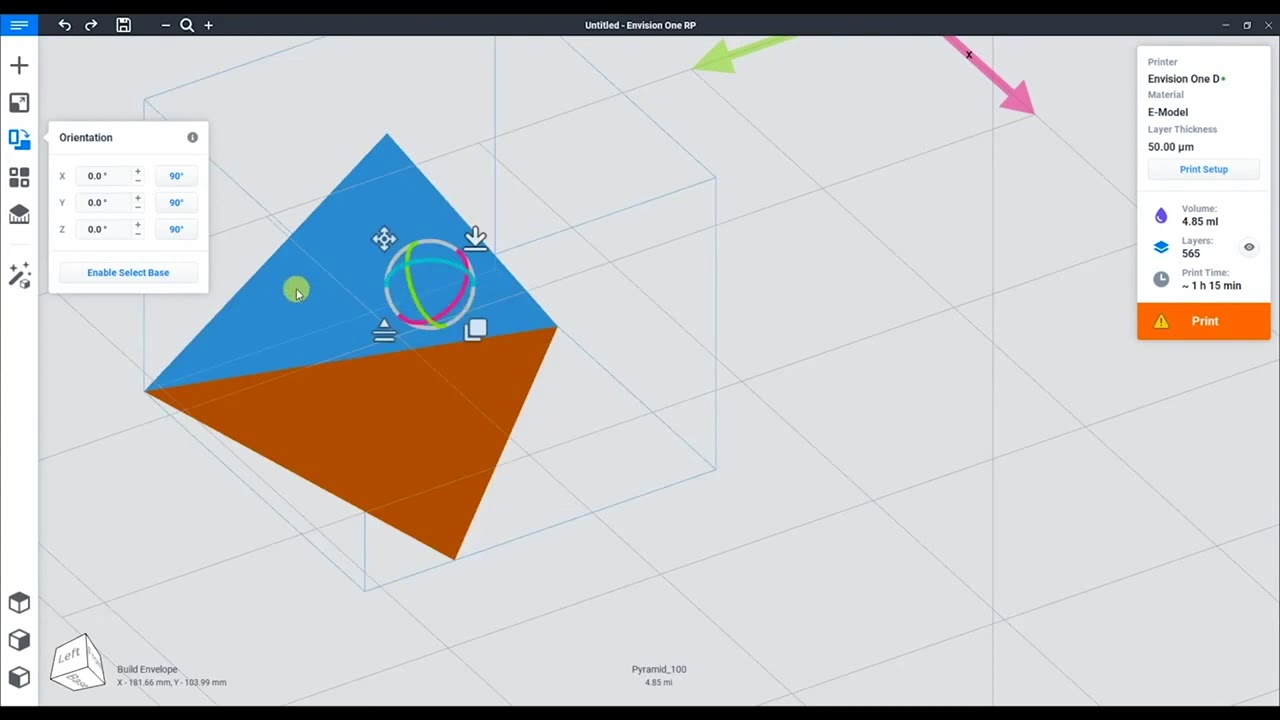Click the move gizmo handle on model

(384, 239)
